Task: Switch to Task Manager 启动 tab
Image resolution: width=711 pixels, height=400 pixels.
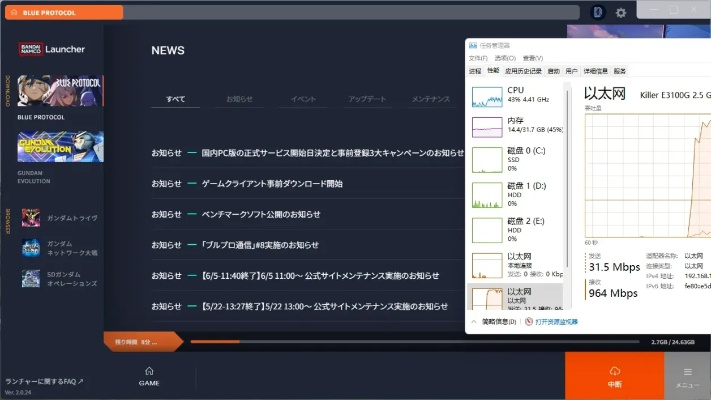Action: tap(553, 71)
